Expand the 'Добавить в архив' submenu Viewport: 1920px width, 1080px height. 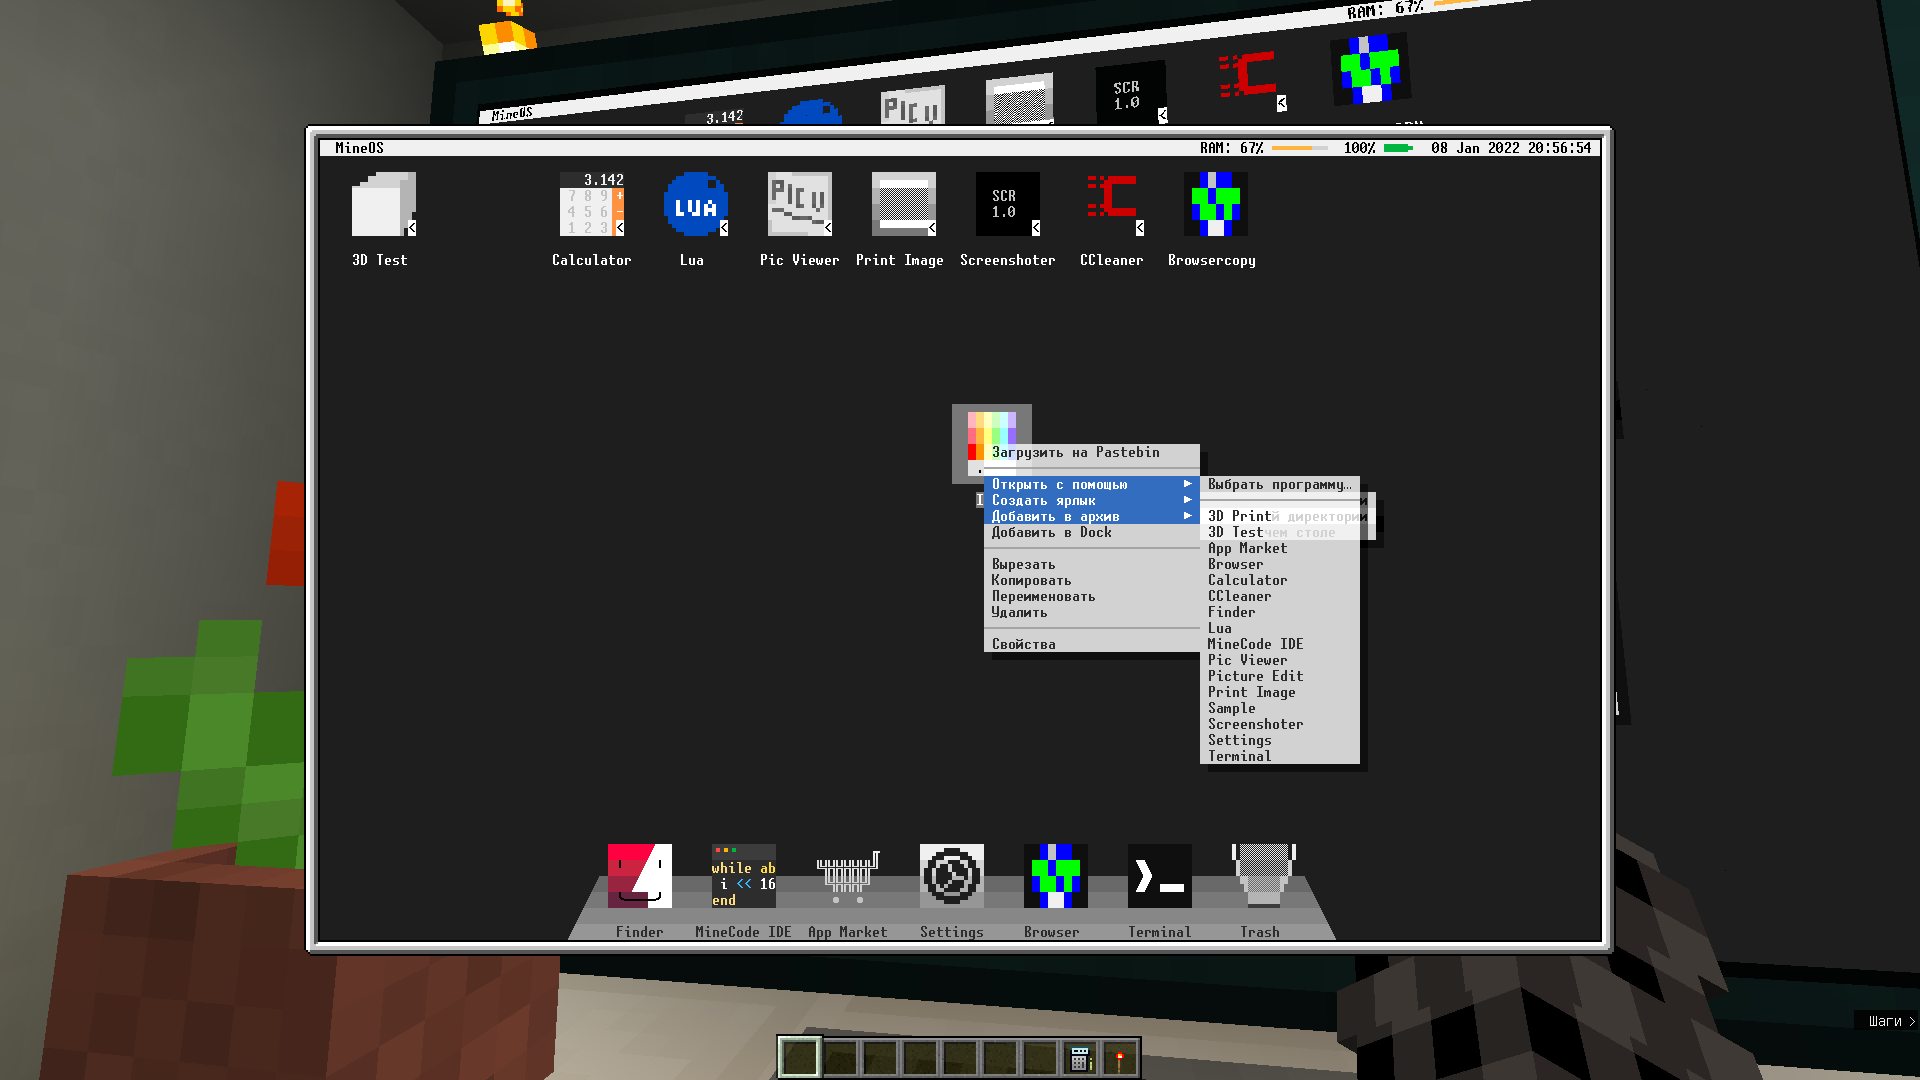click(1056, 516)
